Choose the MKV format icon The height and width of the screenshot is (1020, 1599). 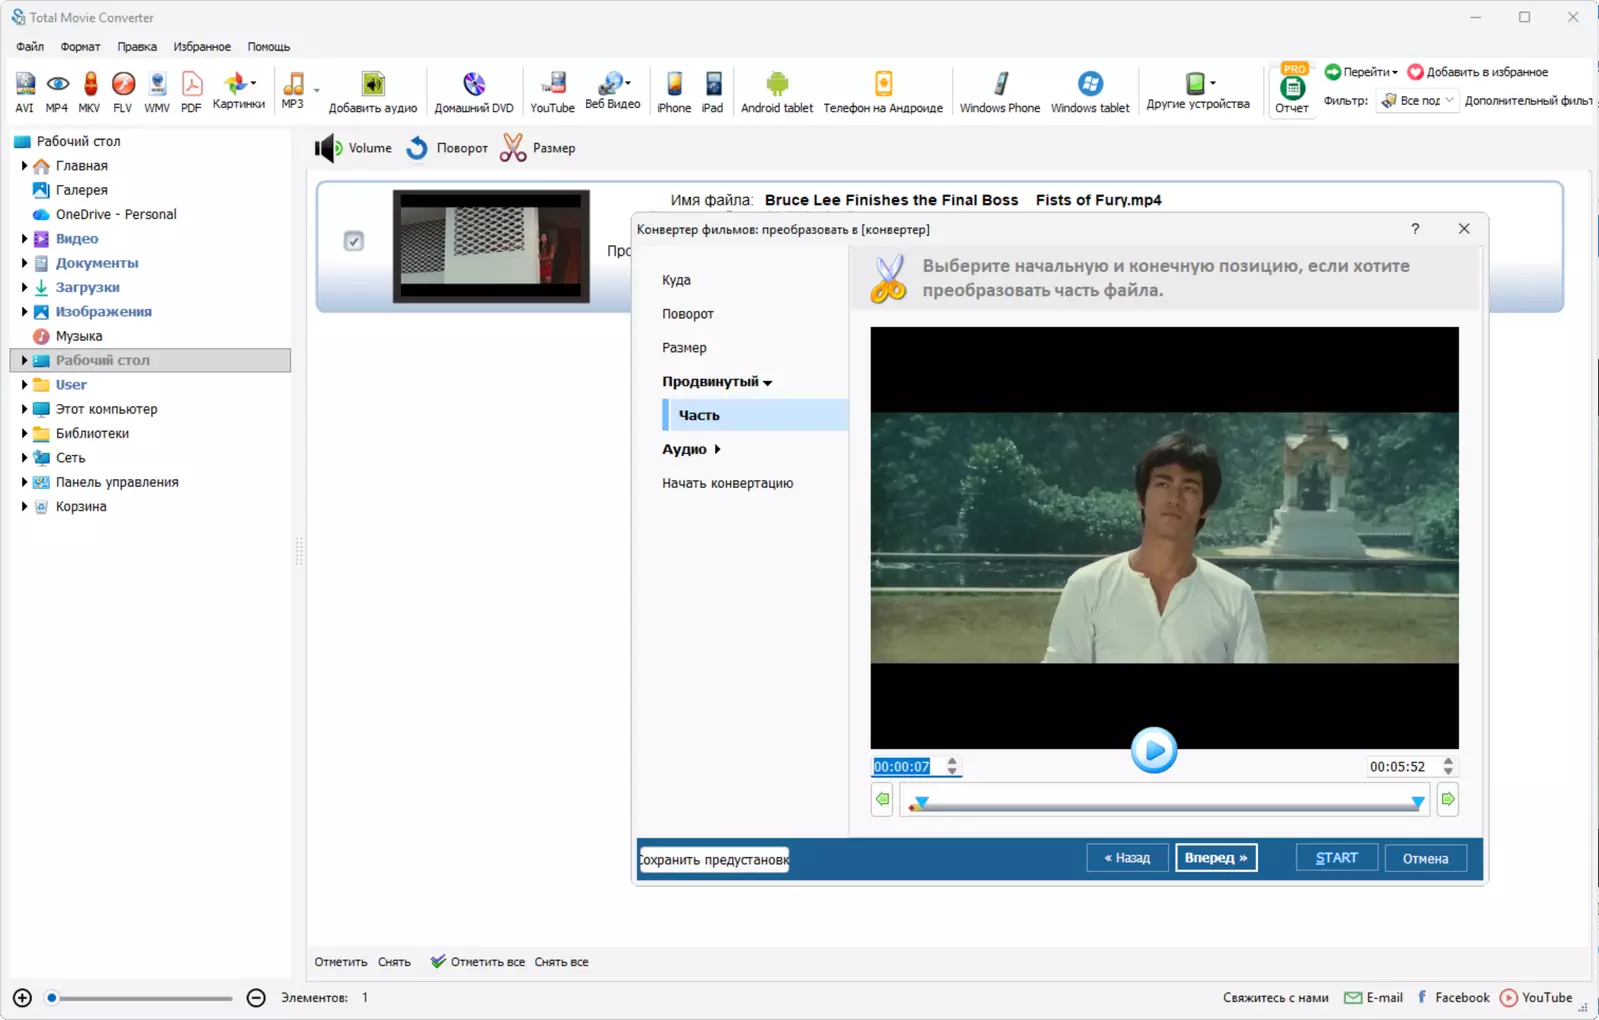point(90,92)
